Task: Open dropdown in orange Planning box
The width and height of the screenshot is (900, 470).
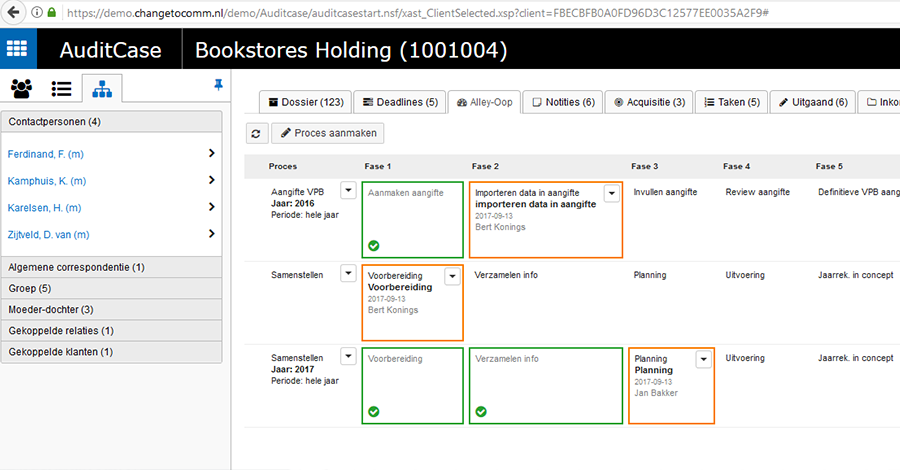Action: coord(704,359)
